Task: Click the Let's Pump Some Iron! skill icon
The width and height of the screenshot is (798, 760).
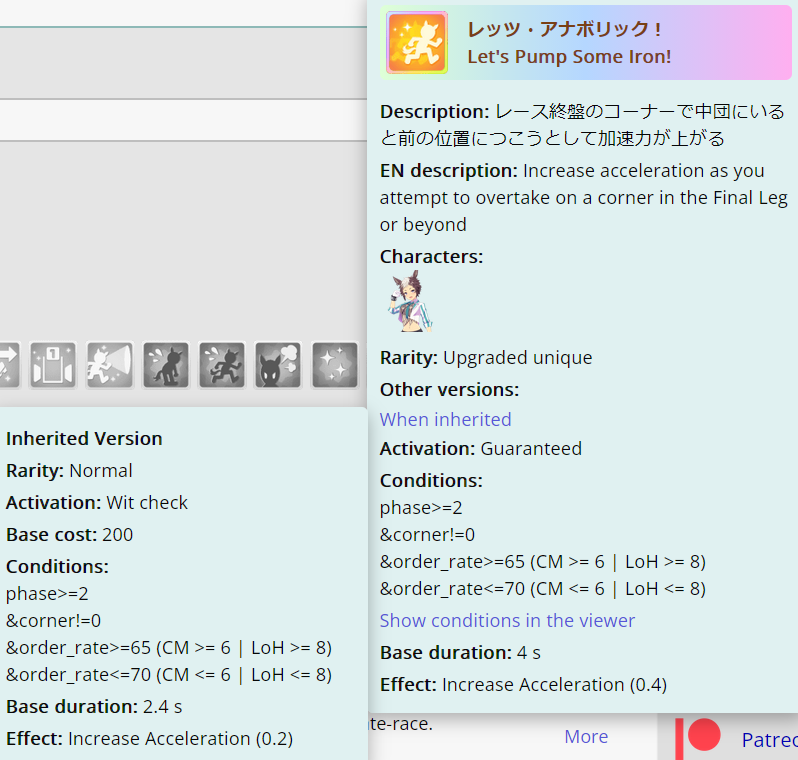Action: [417, 43]
